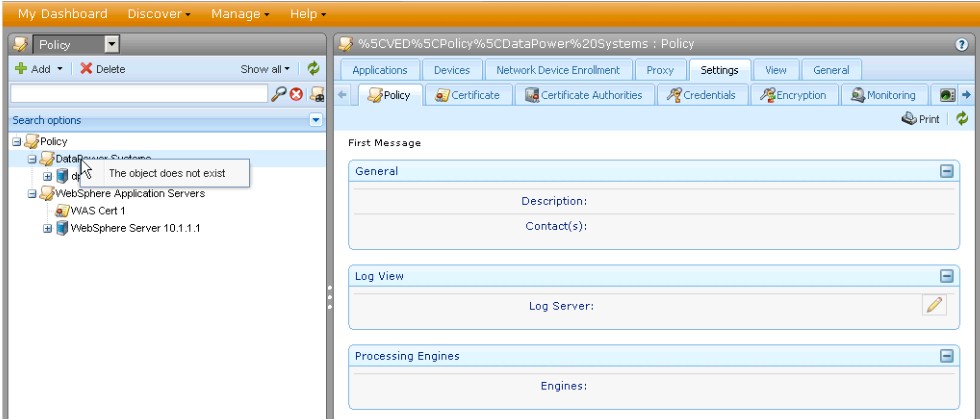Open the Manage menu
Image resolution: width=980 pixels, height=420 pixels.
[240, 14]
